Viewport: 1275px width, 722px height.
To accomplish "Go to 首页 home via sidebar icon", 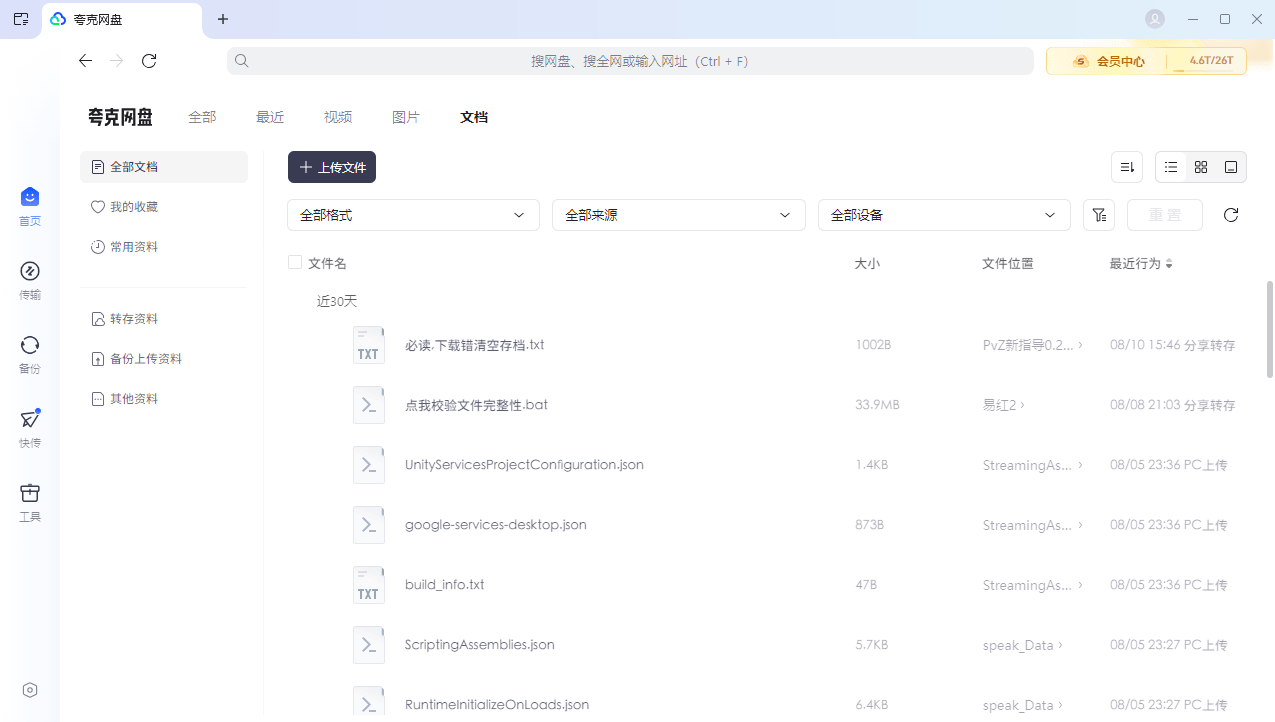I will [29, 205].
